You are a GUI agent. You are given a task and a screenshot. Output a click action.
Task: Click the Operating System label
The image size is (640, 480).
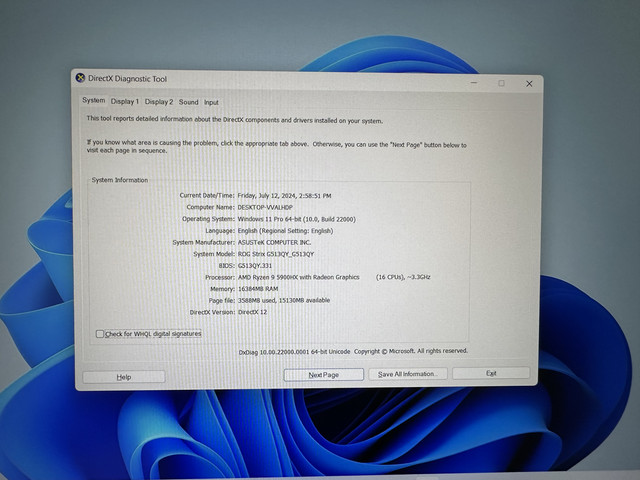tap(208, 219)
